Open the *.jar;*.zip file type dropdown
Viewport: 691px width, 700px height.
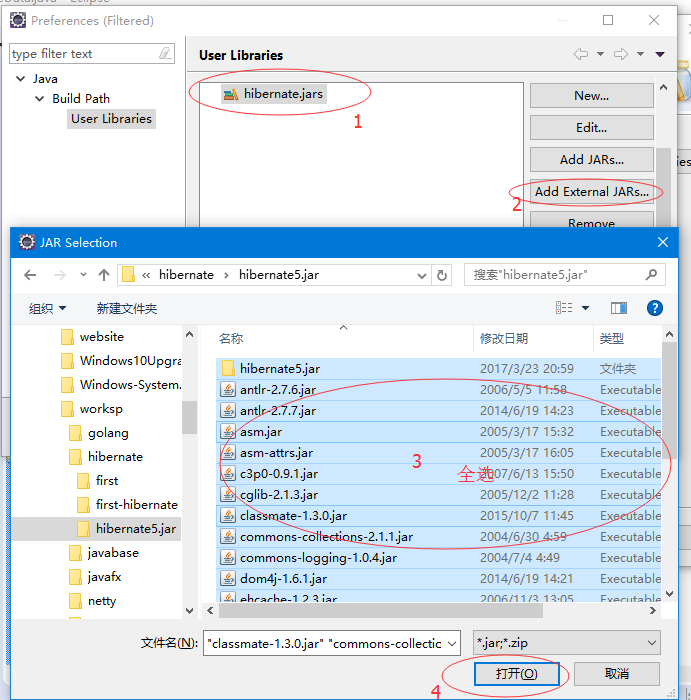(x=567, y=643)
